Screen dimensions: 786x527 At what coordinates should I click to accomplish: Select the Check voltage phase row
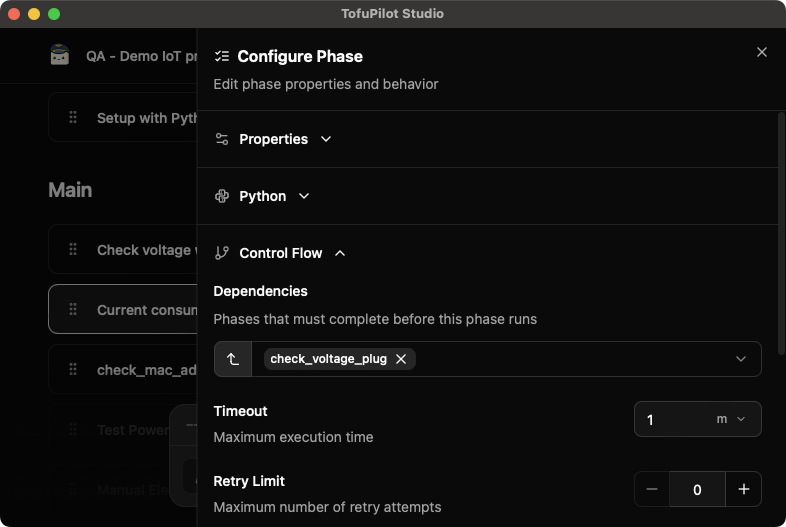(123, 249)
